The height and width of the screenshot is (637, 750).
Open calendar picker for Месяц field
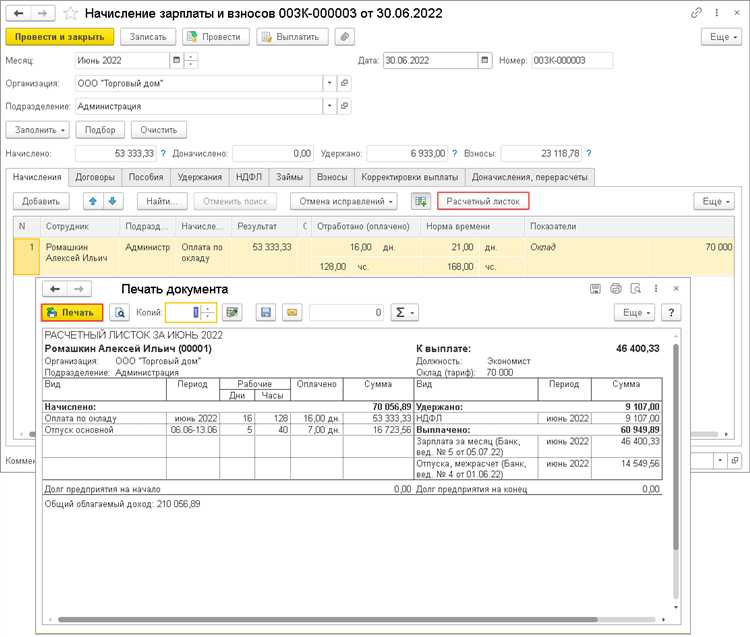tap(176, 60)
